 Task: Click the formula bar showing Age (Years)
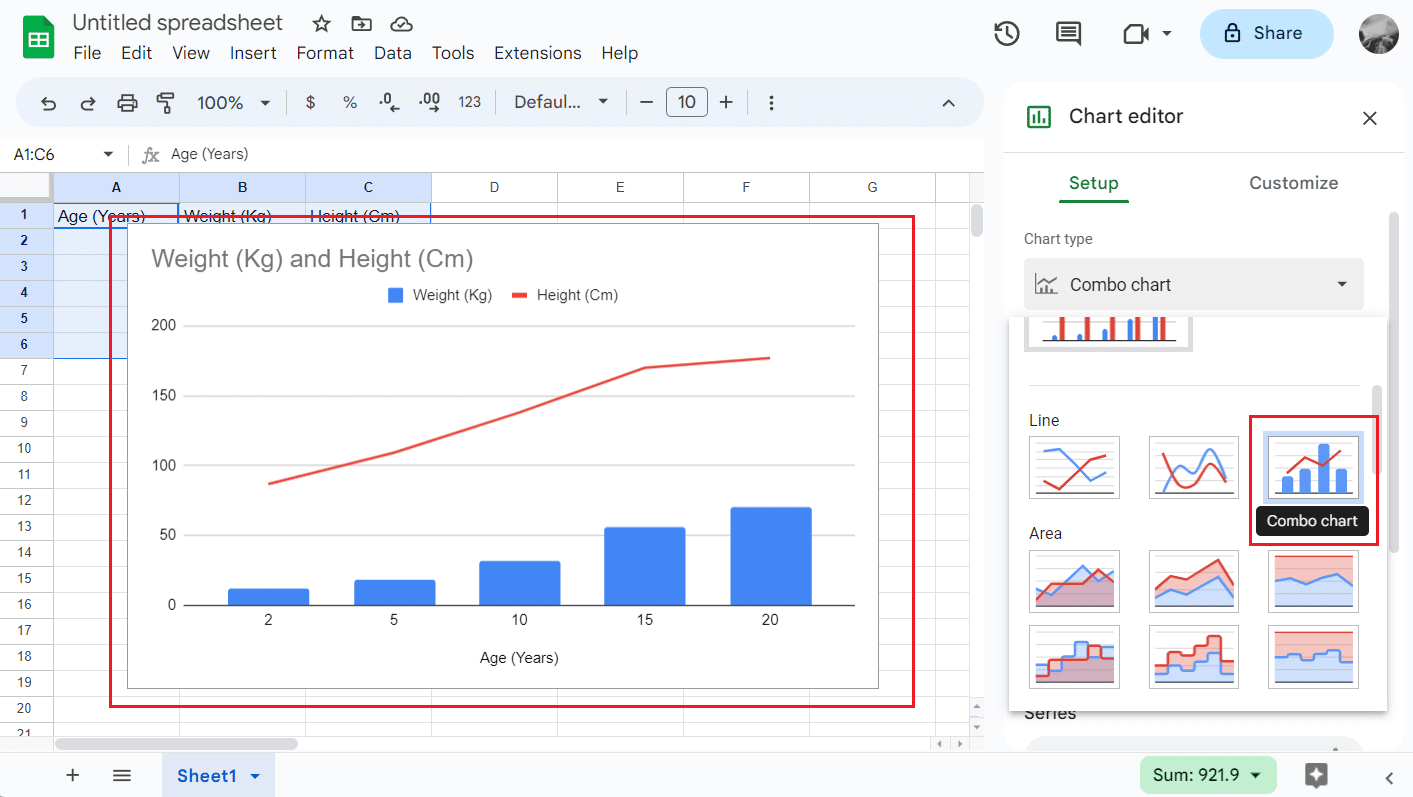(x=570, y=154)
